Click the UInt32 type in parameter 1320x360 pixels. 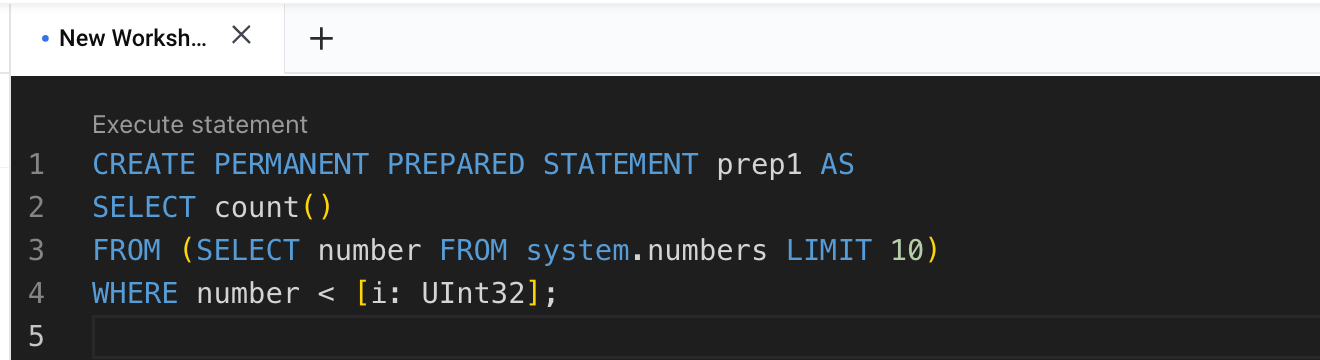pos(473,293)
